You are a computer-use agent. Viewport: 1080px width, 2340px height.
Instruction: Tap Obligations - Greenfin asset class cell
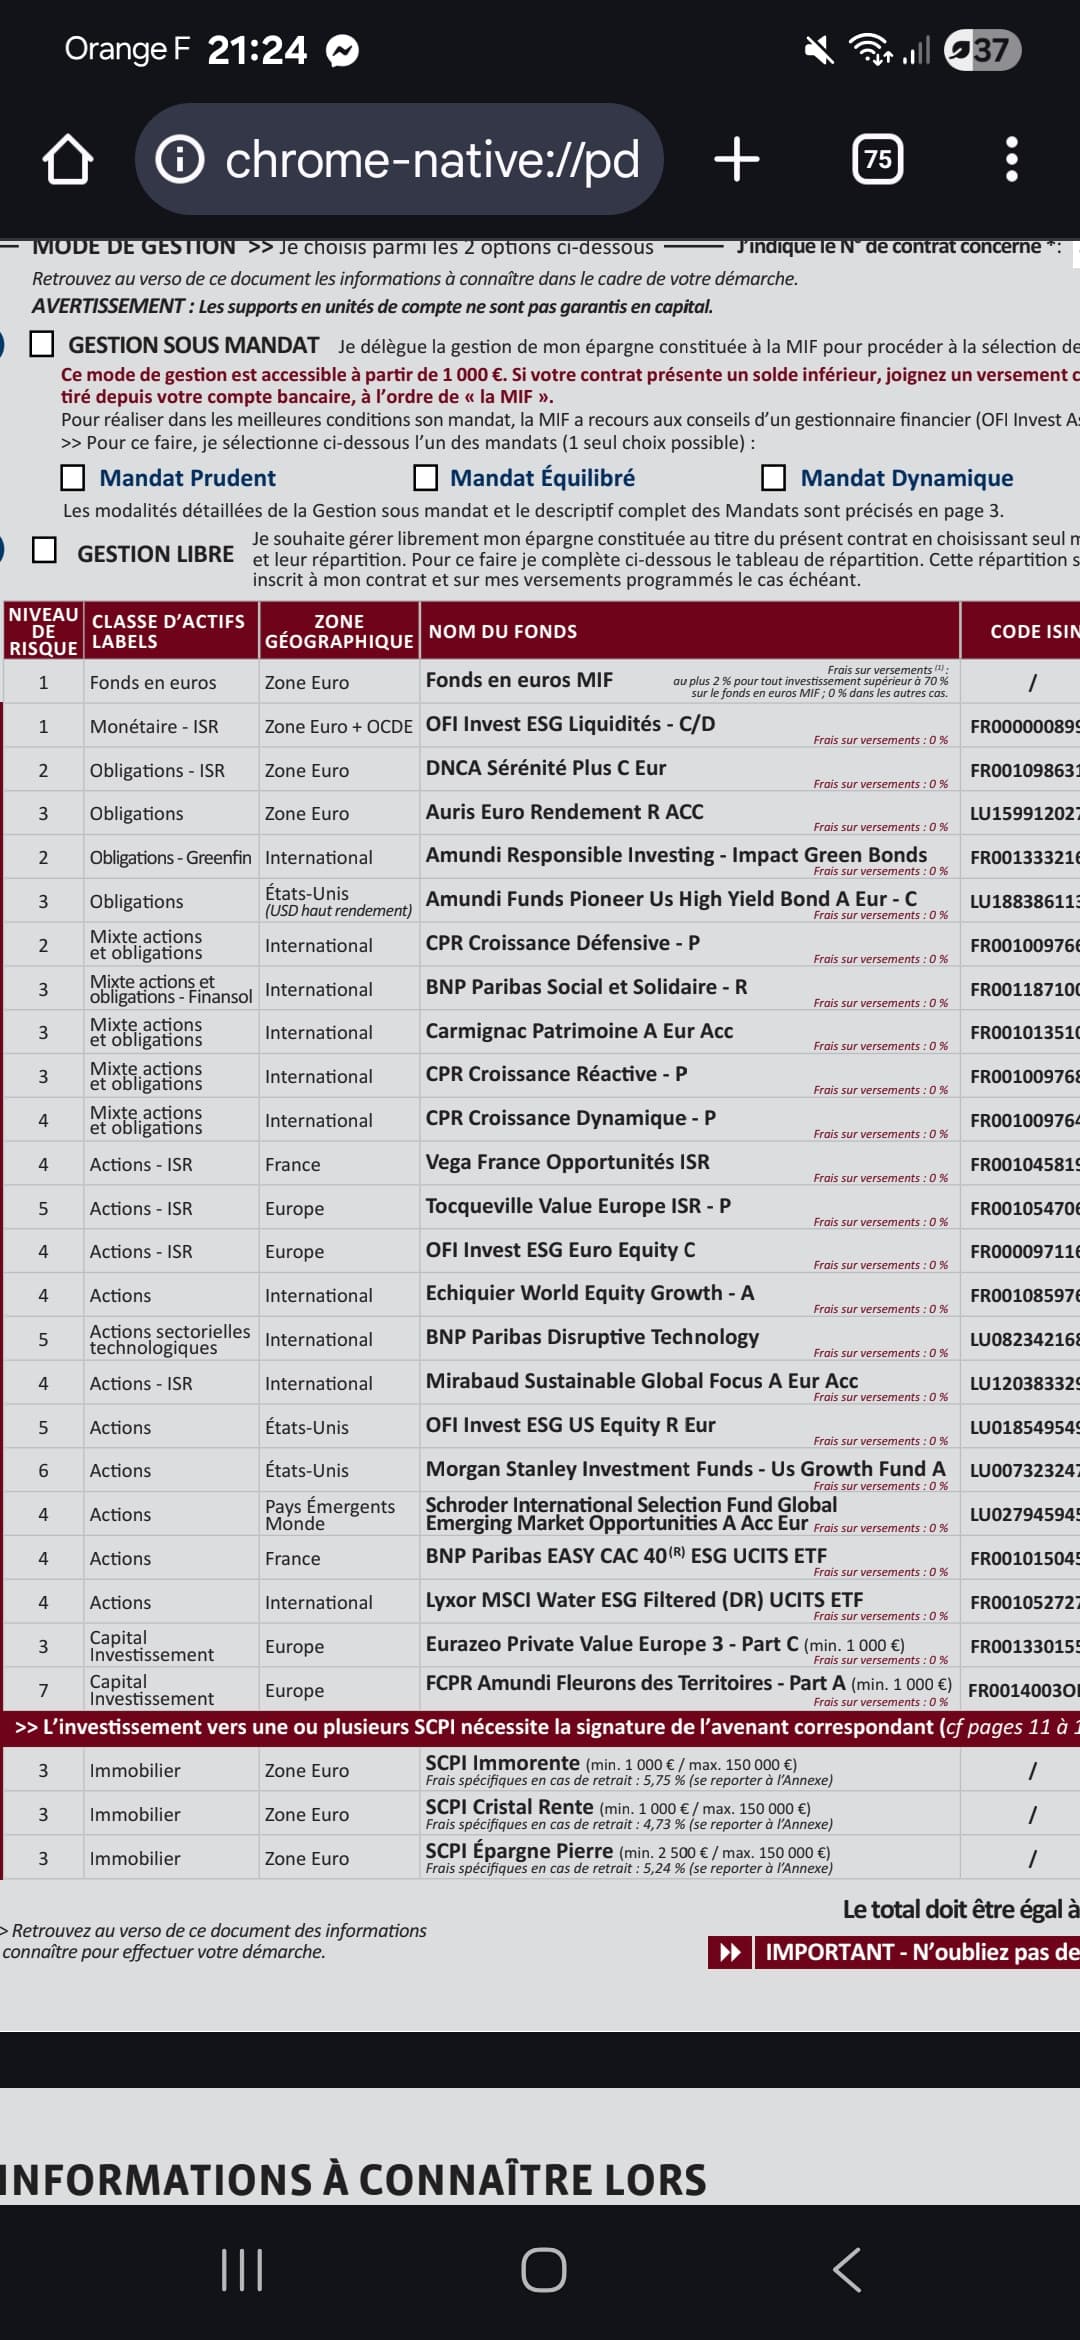pyautogui.click(x=170, y=857)
